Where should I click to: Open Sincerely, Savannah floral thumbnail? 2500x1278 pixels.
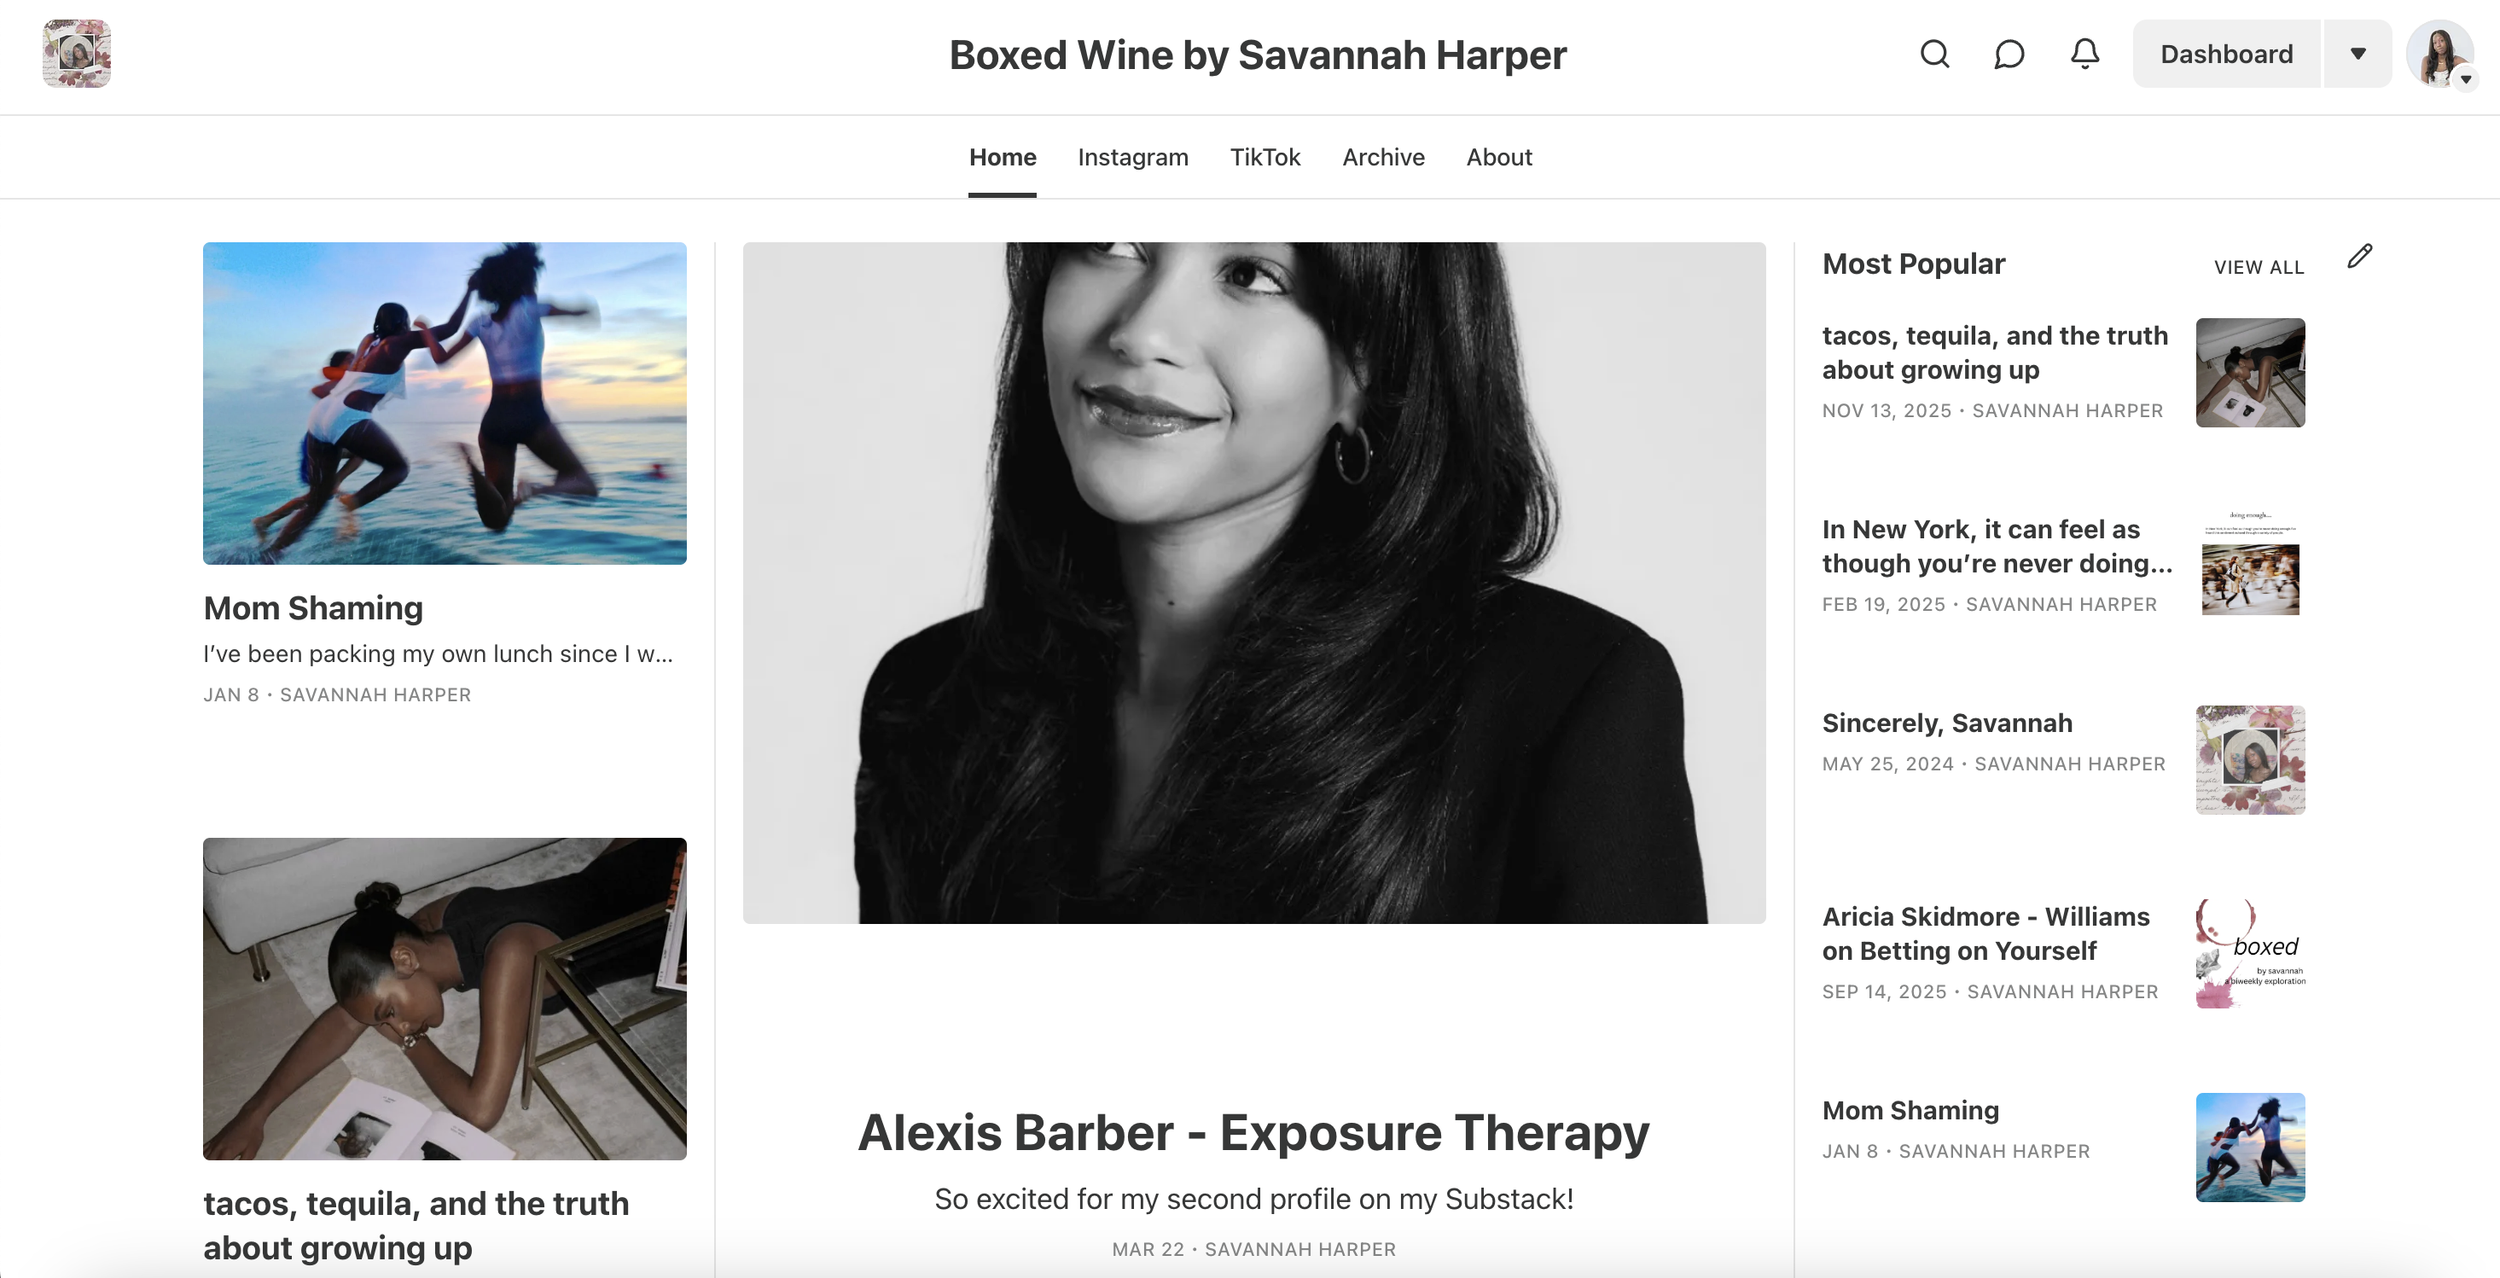2250,760
